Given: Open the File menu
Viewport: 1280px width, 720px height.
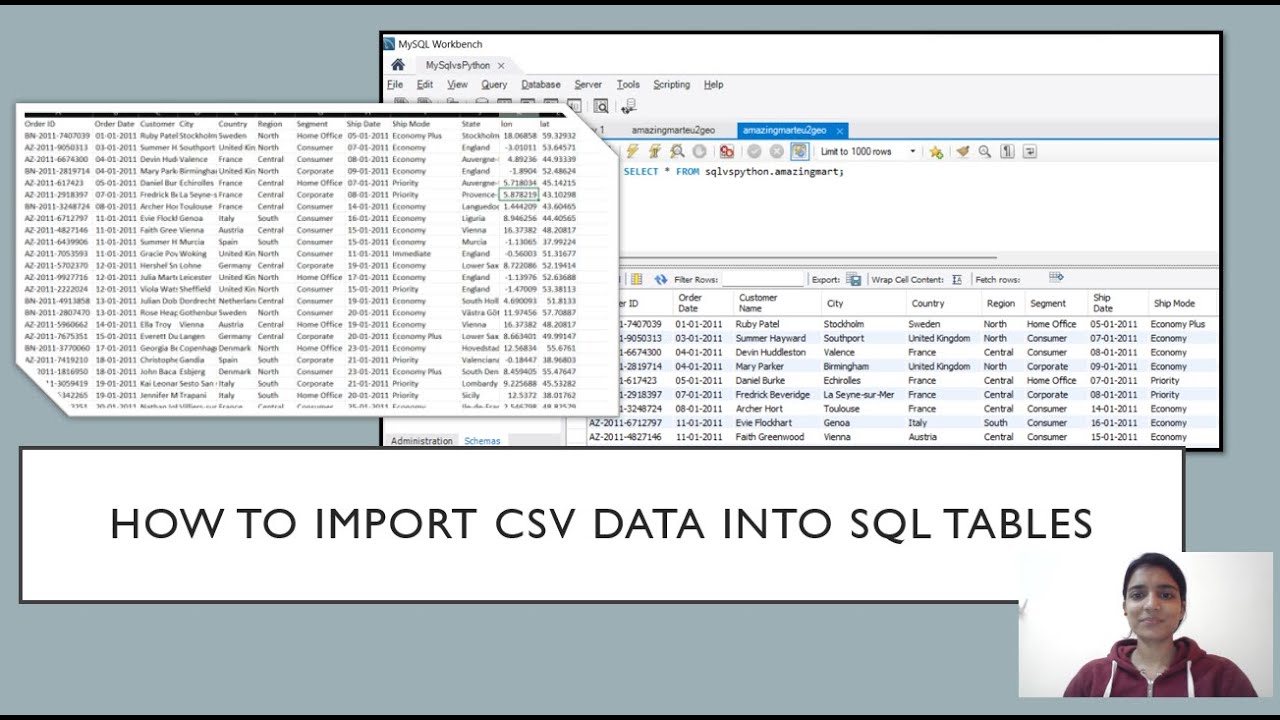Looking at the screenshot, I should [395, 85].
